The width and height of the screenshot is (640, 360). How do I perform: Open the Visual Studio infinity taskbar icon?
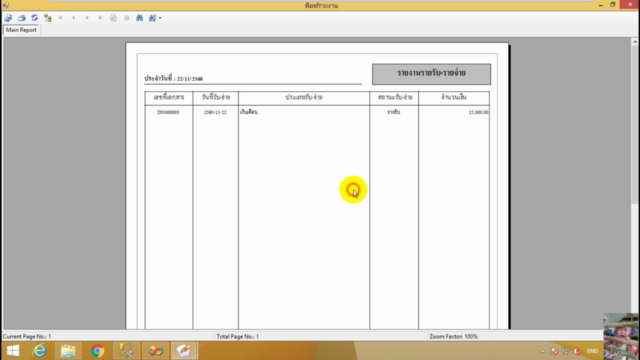tap(155, 351)
